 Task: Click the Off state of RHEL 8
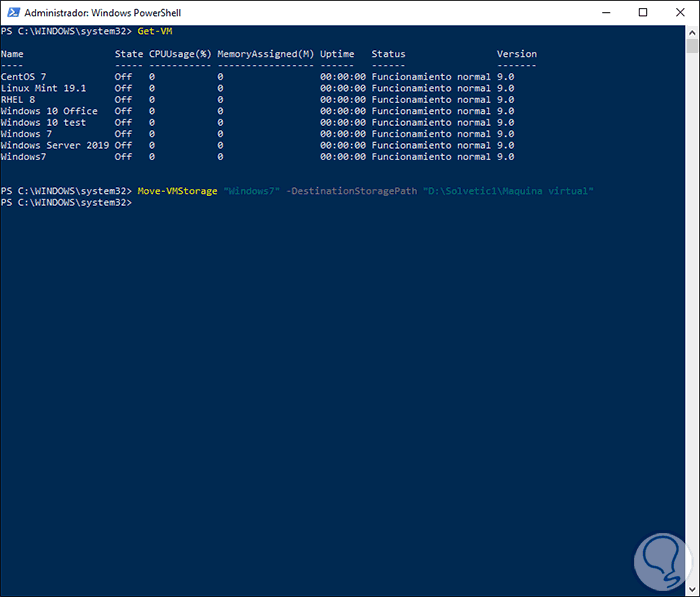[x=123, y=100]
